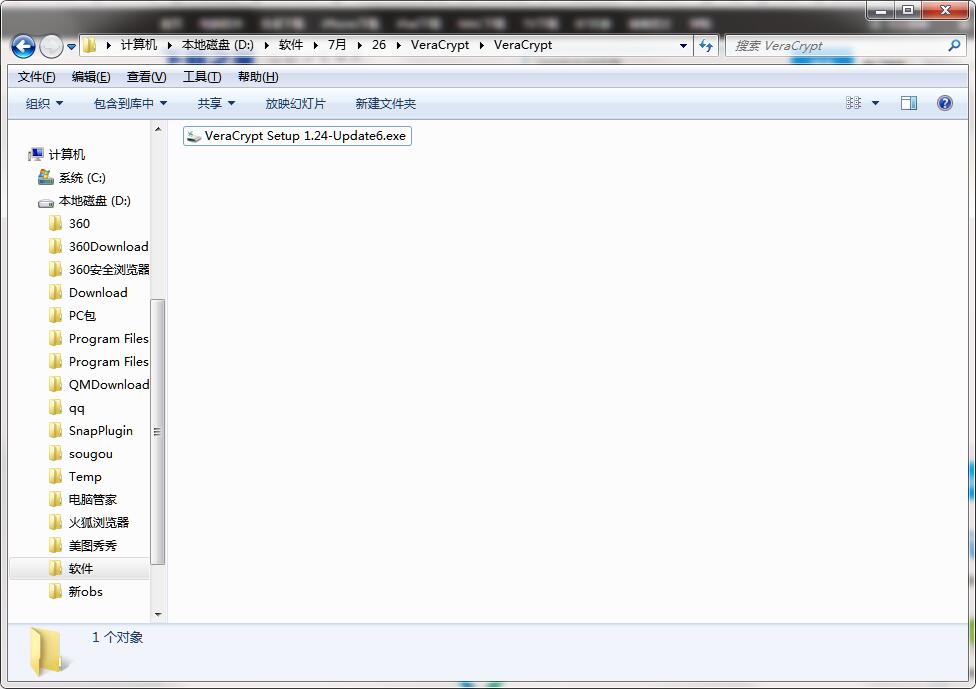Expand the arrow after 软件 in the address bar
The height and width of the screenshot is (689, 976).
316,45
